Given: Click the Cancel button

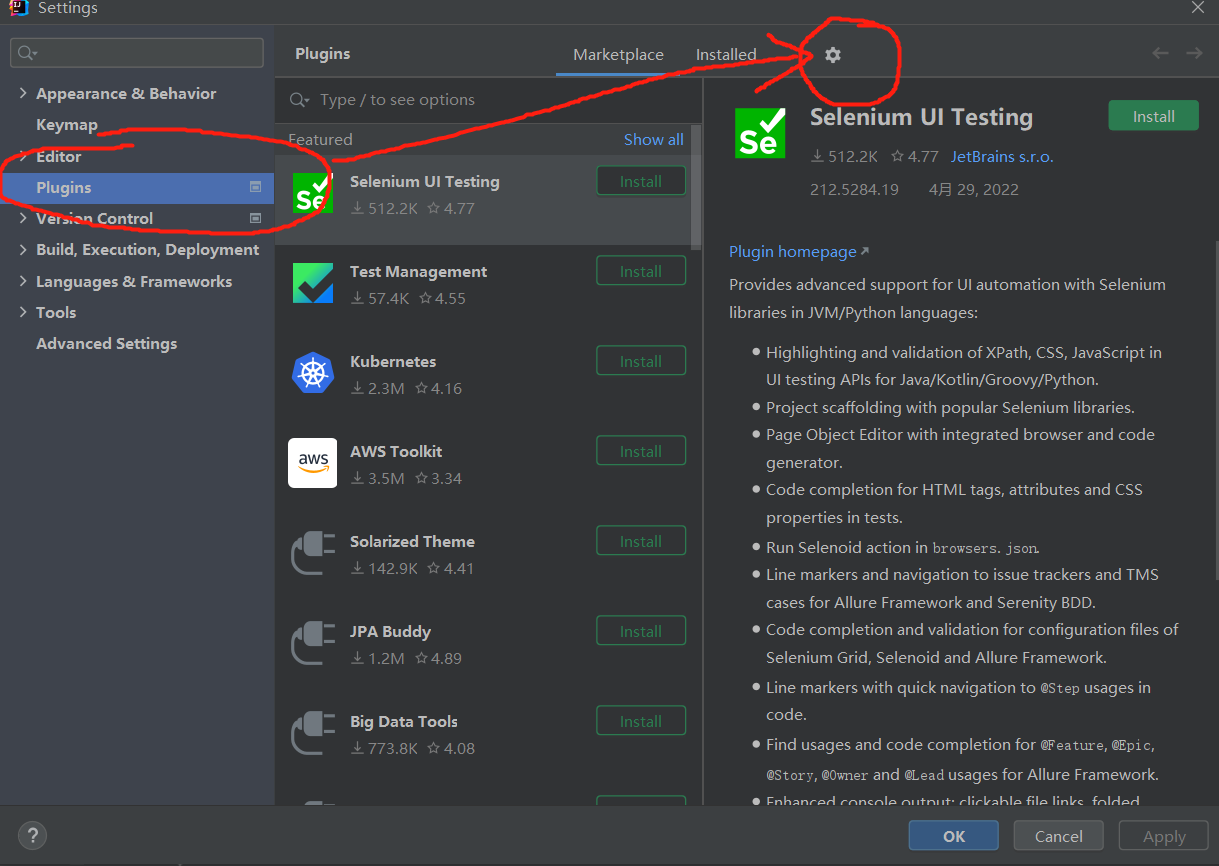Looking at the screenshot, I should (1059, 836).
